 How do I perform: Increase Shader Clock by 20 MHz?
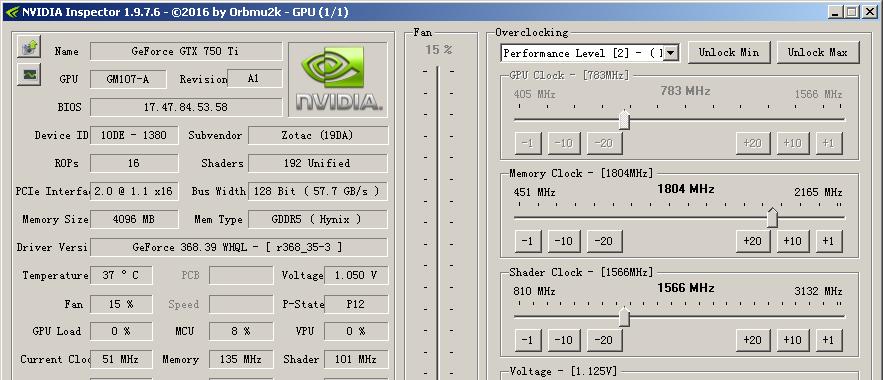click(752, 340)
